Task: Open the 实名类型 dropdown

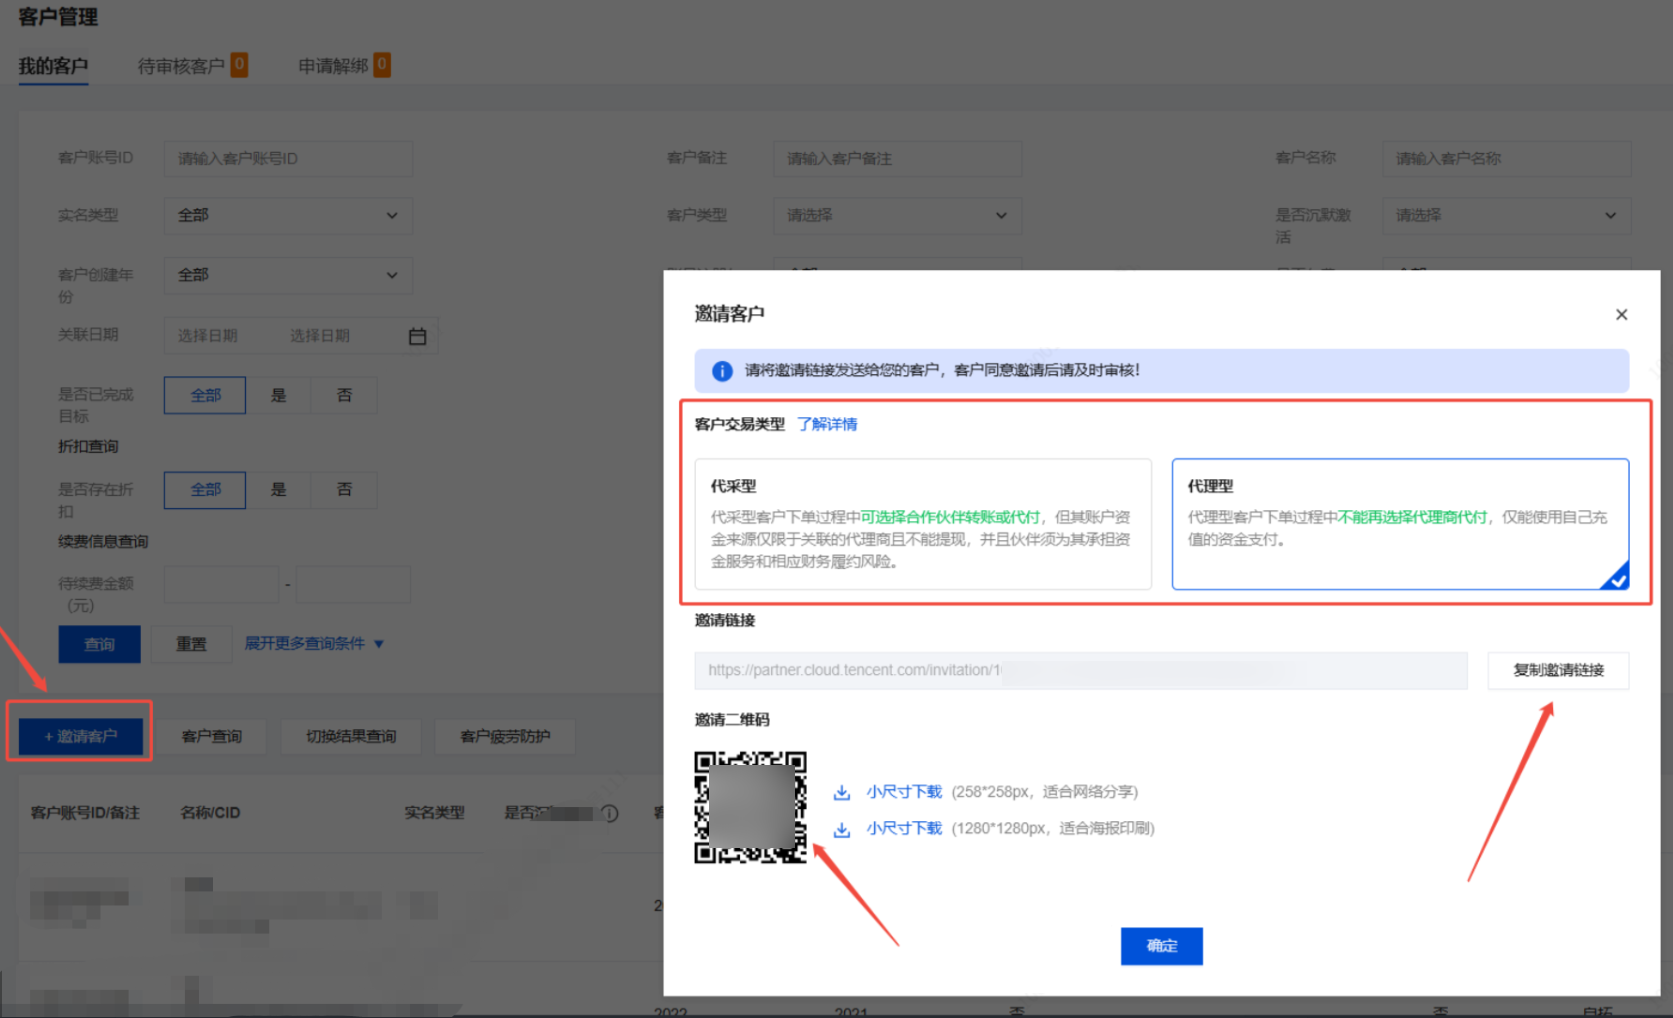Action: (288, 216)
